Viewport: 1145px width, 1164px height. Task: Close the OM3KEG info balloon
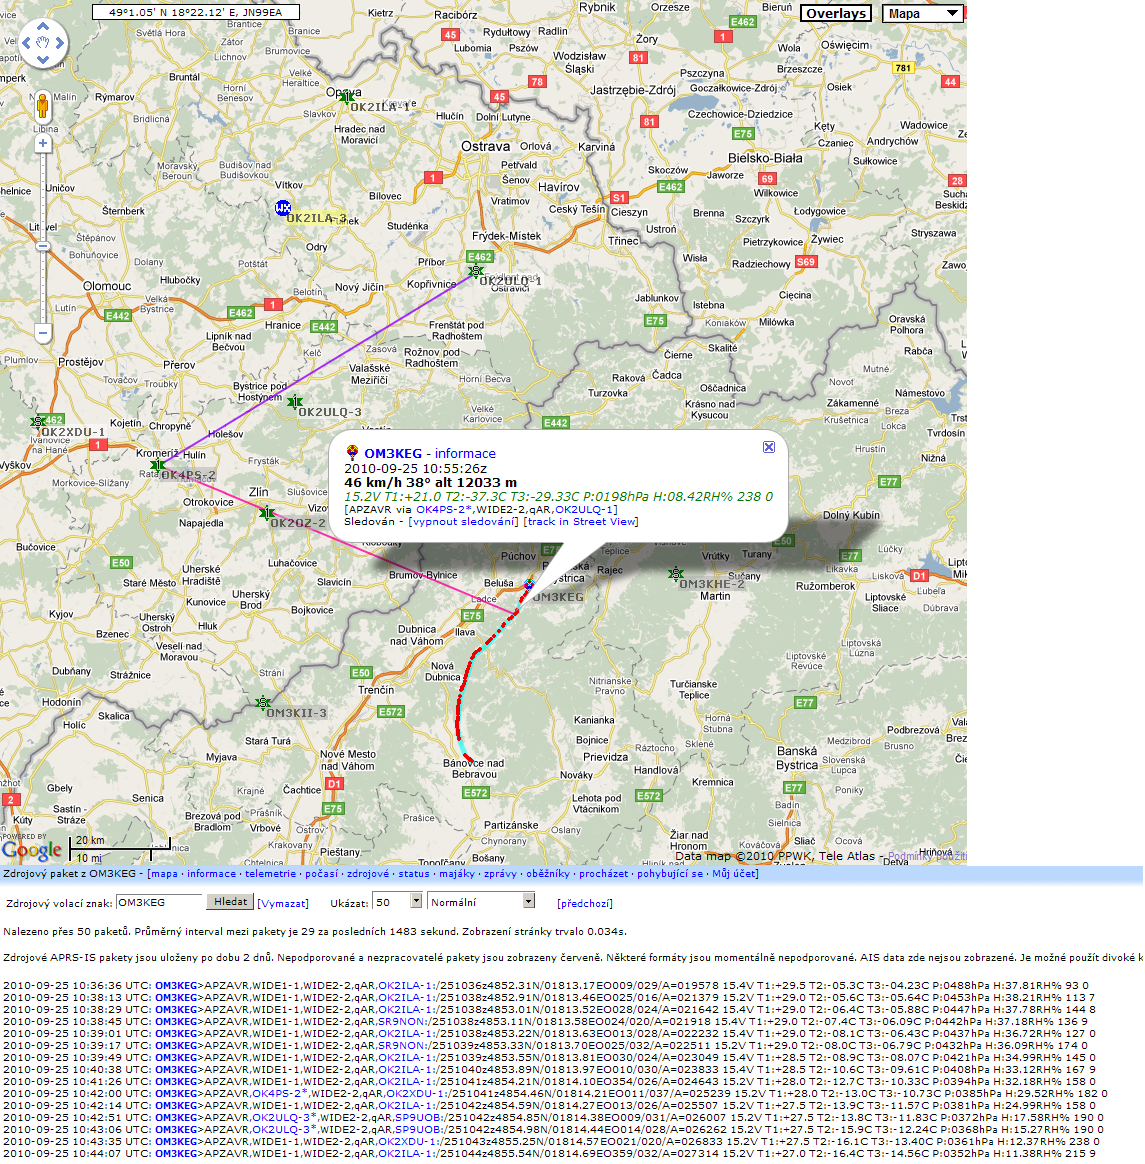(769, 447)
